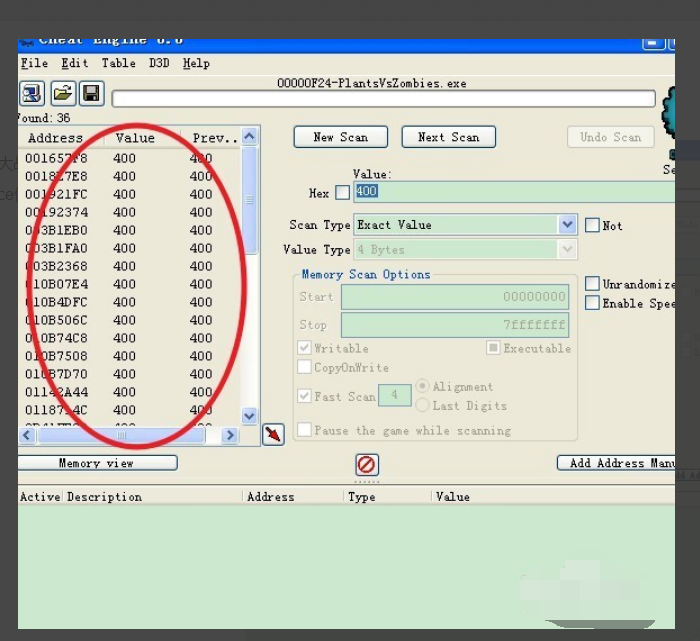This screenshot has width=700, height=641.
Task: Open the Scan Type dropdown
Action: [567, 225]
